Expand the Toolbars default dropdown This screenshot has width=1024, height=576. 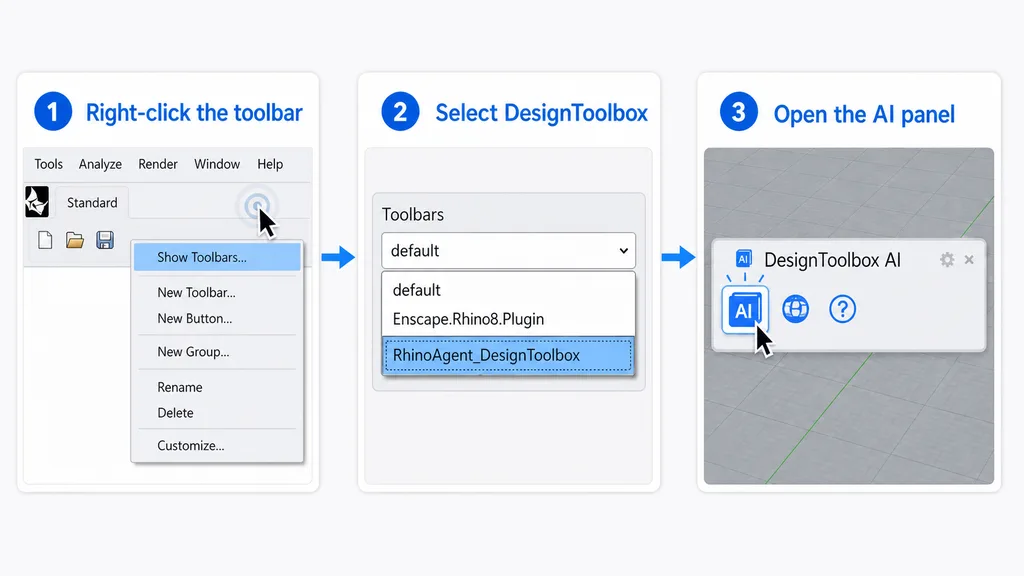coord(508,251)
